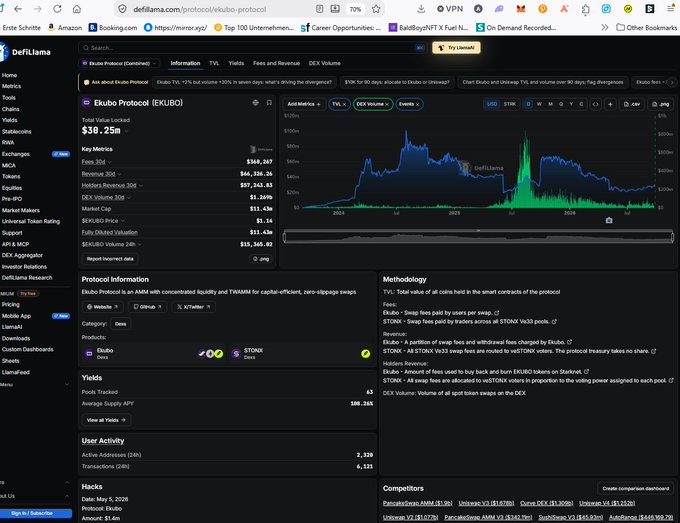680x523 pixels.
Task: Open external link icon after Ekubo swap fees
Action: point(497,313)
